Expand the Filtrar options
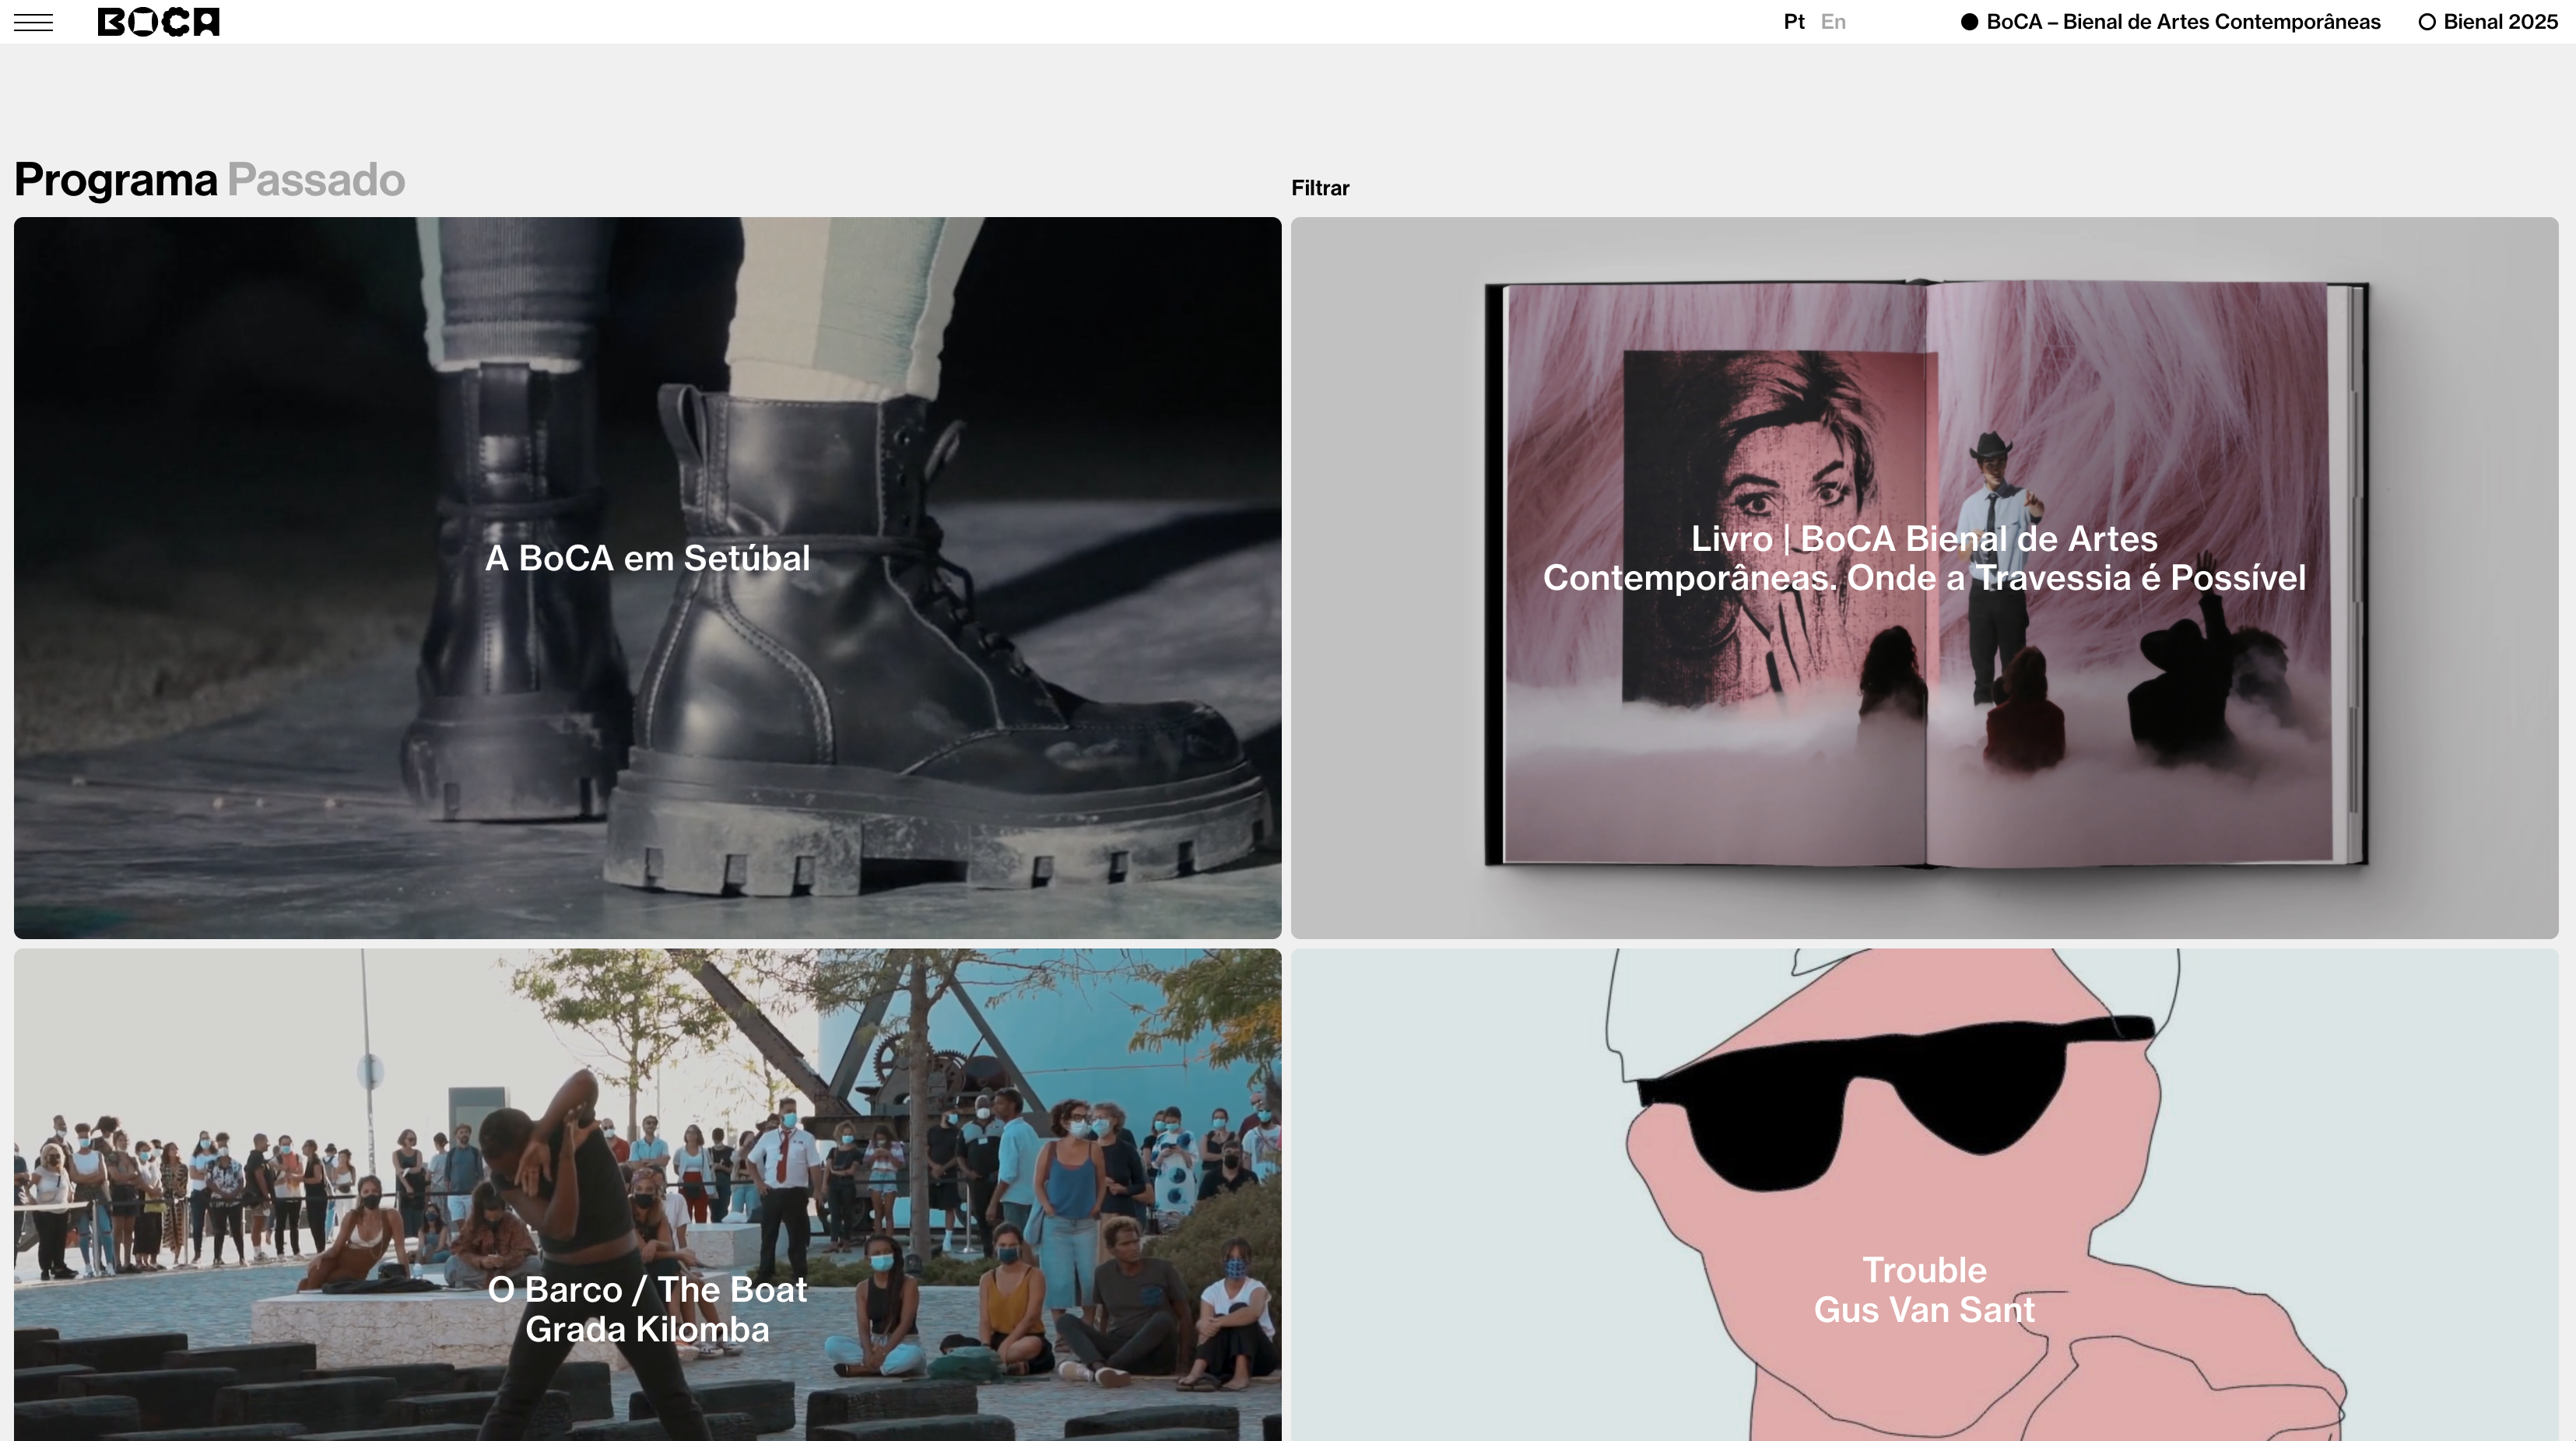The height and width of the screenshot is (1441, 2576). pos(1319,188)
